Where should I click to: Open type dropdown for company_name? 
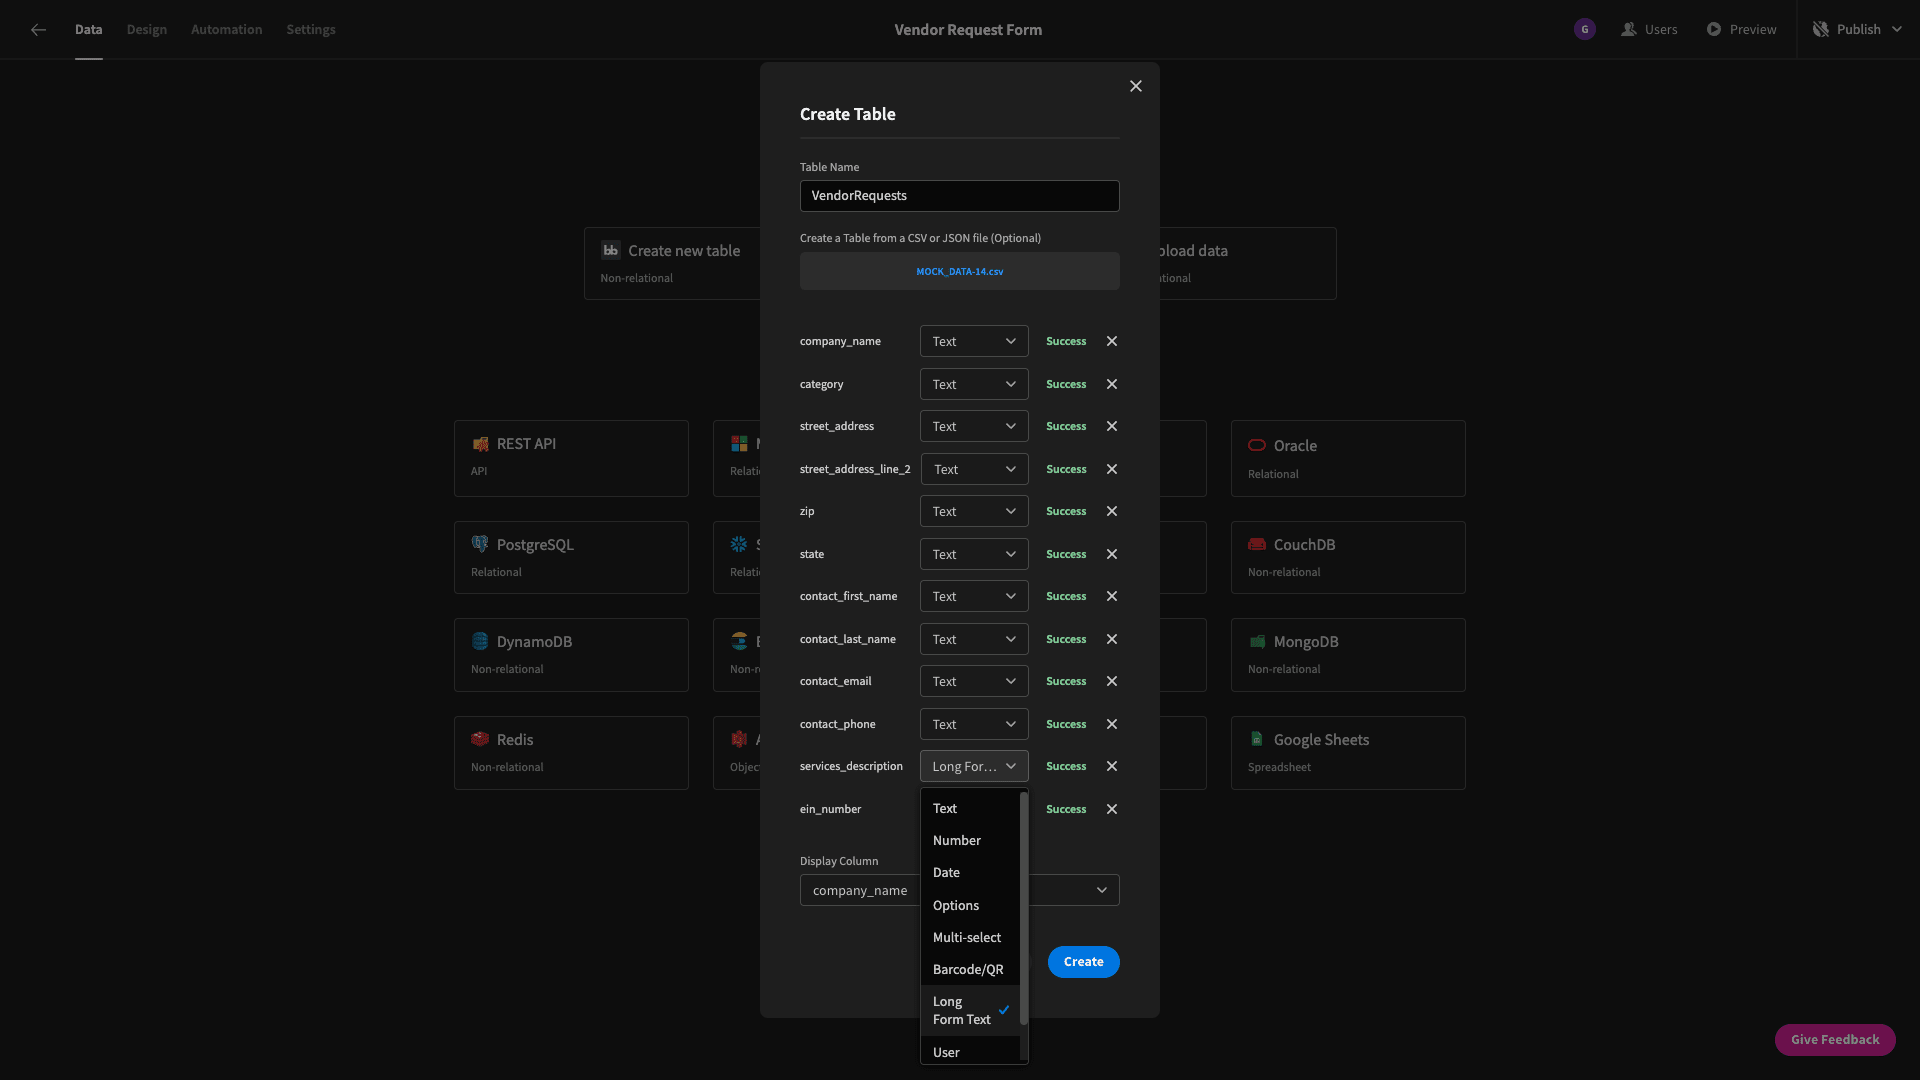pos(974,341)
